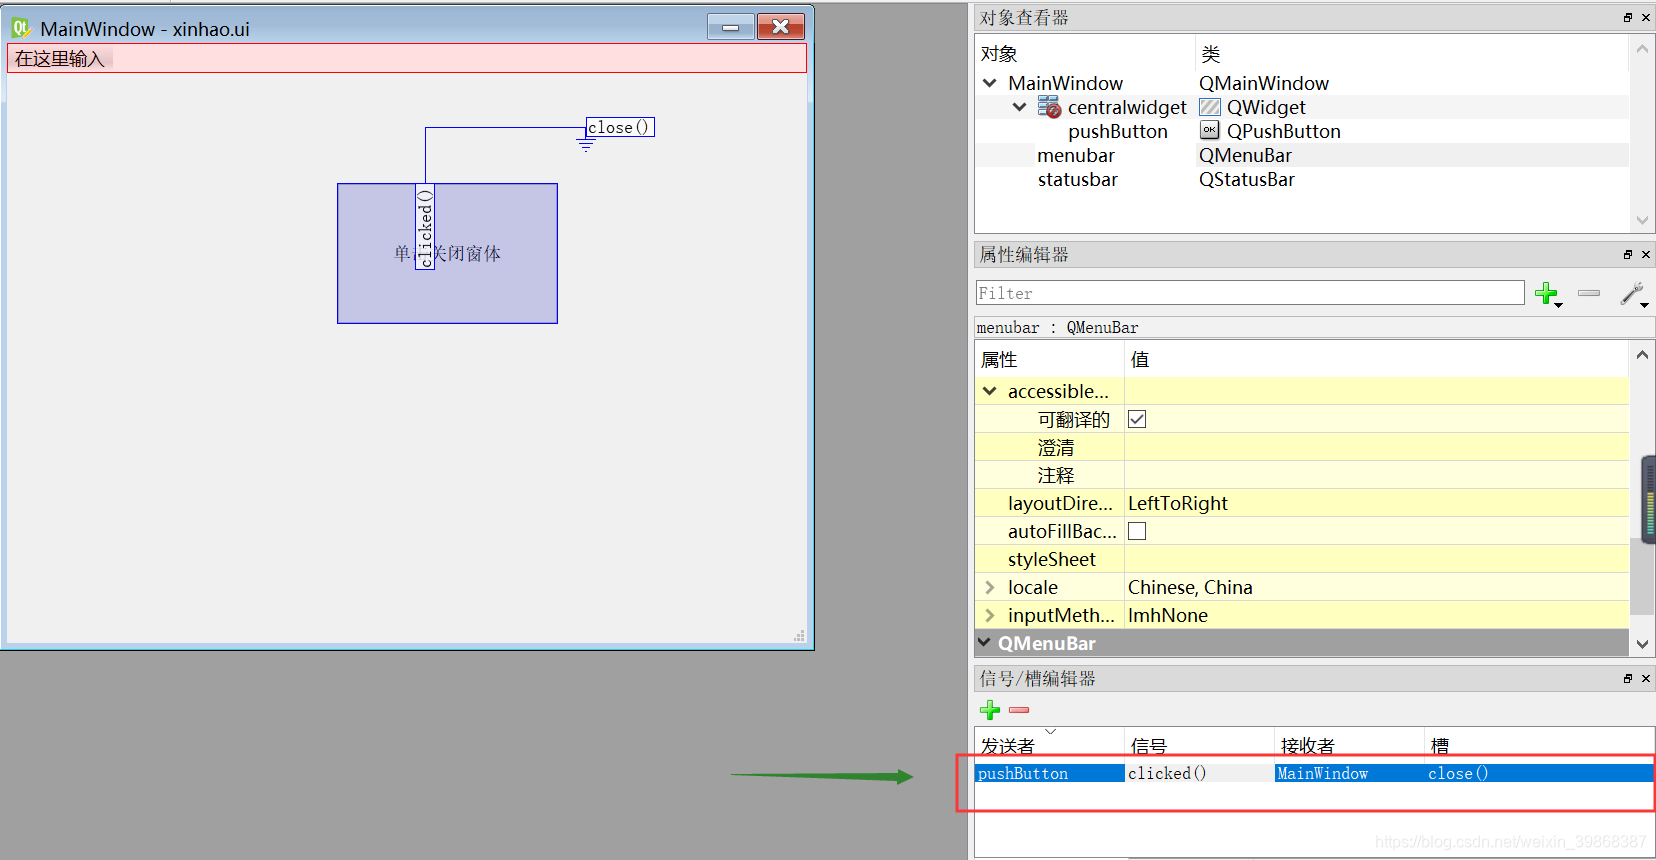This screenshot has width=1656, height=860.
Task: Toggle the 可翻译的 checkbox
Action: click(1137, 419)
